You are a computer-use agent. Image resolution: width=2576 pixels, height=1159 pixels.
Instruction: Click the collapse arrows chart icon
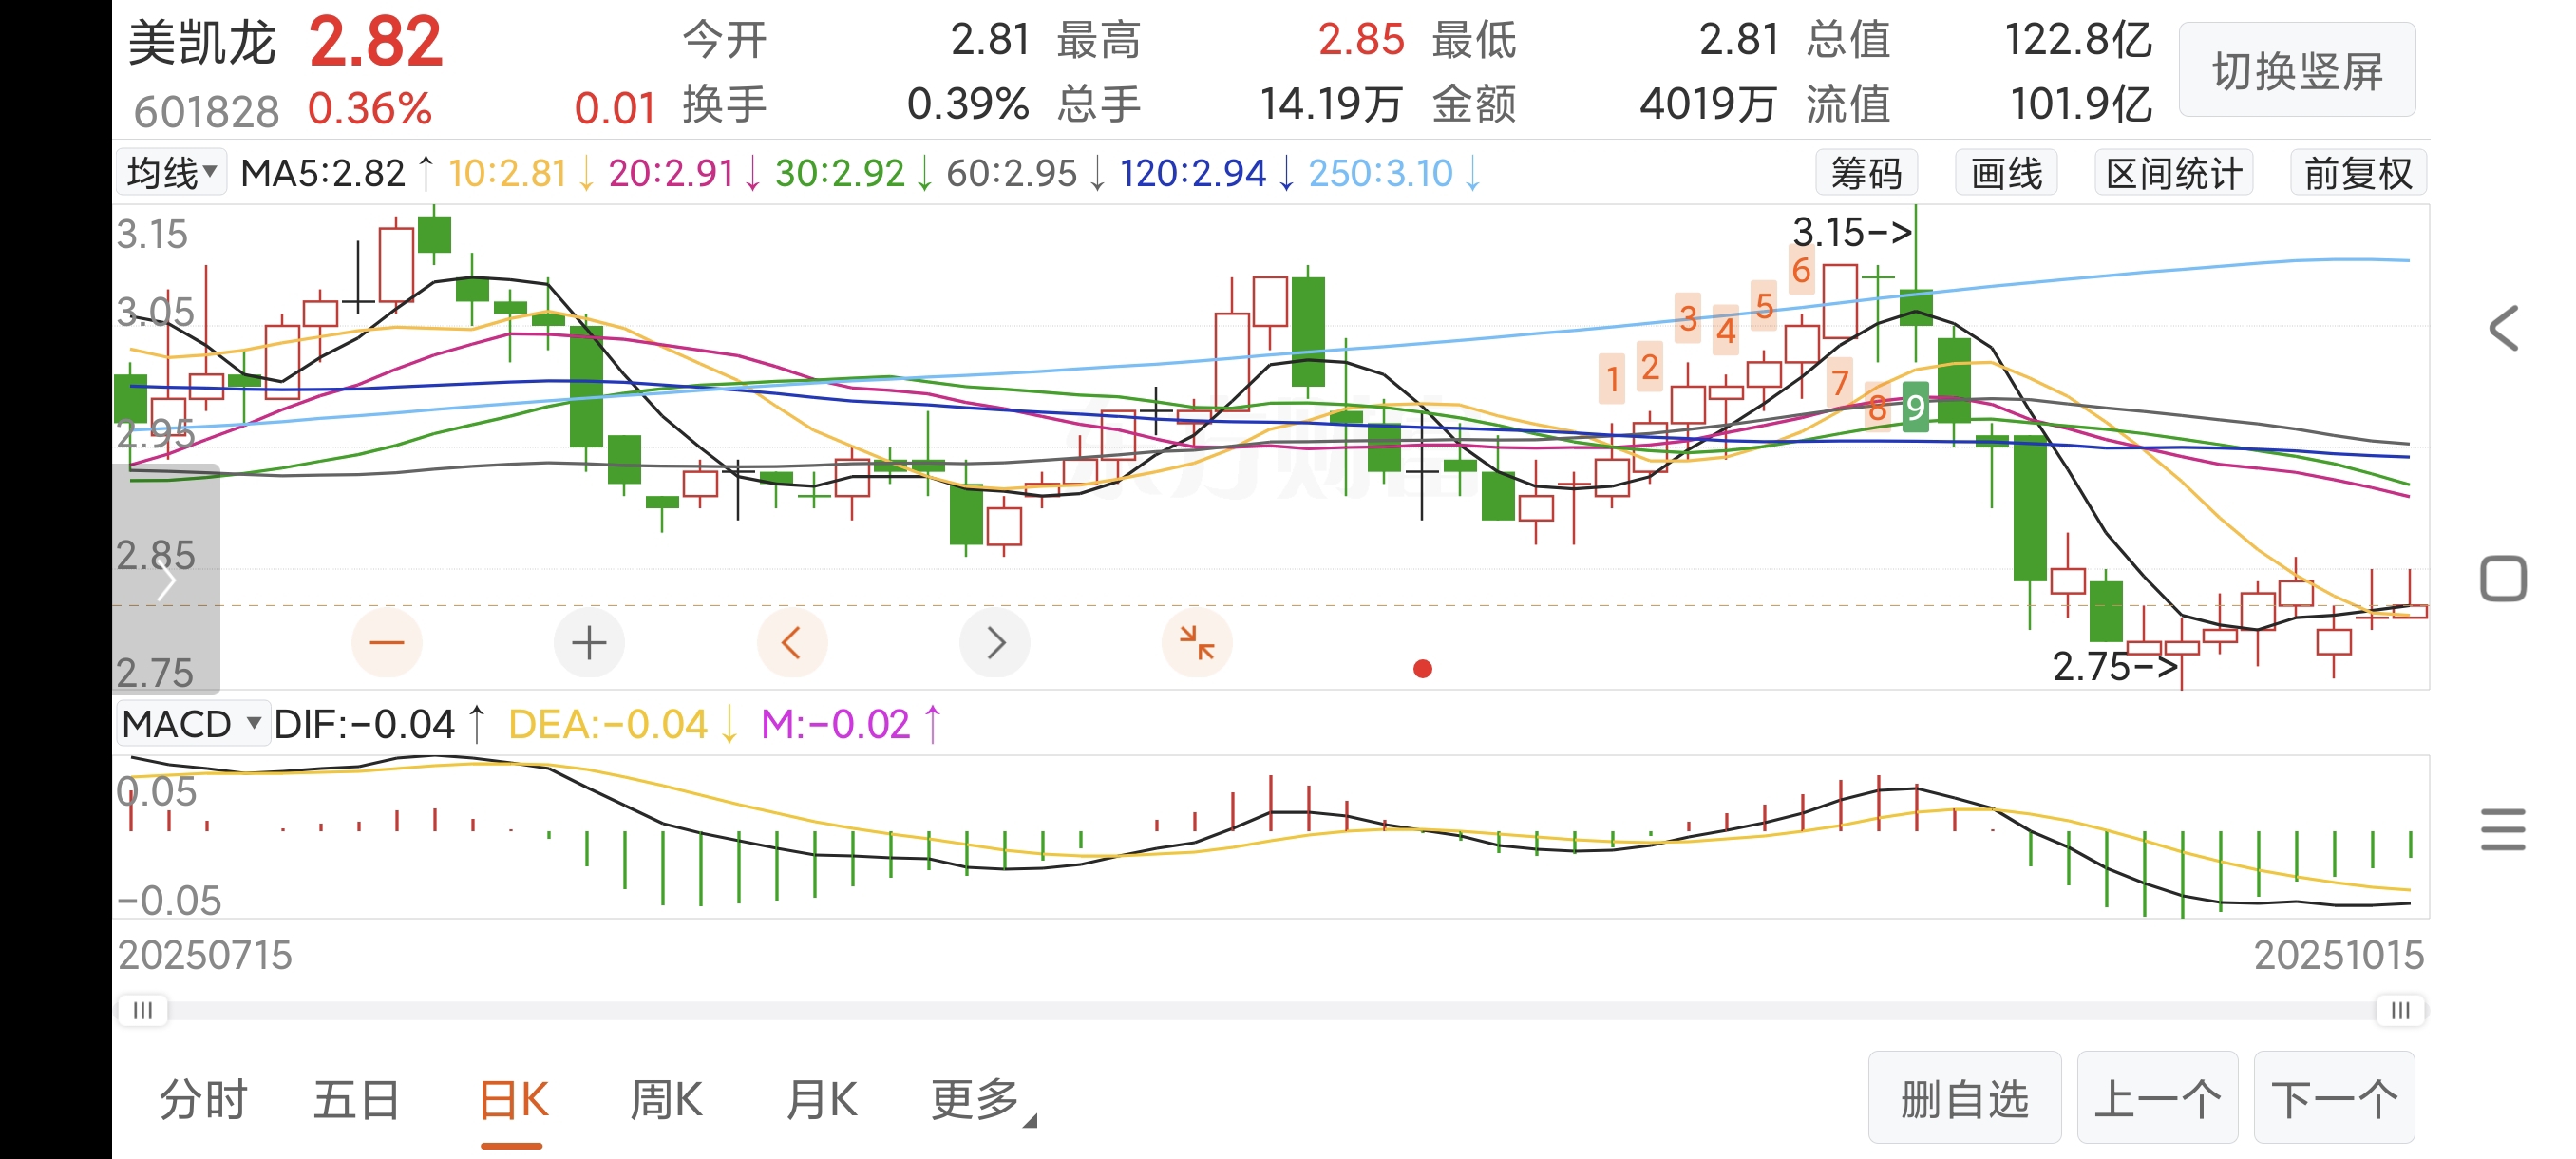coord(1196,642)
